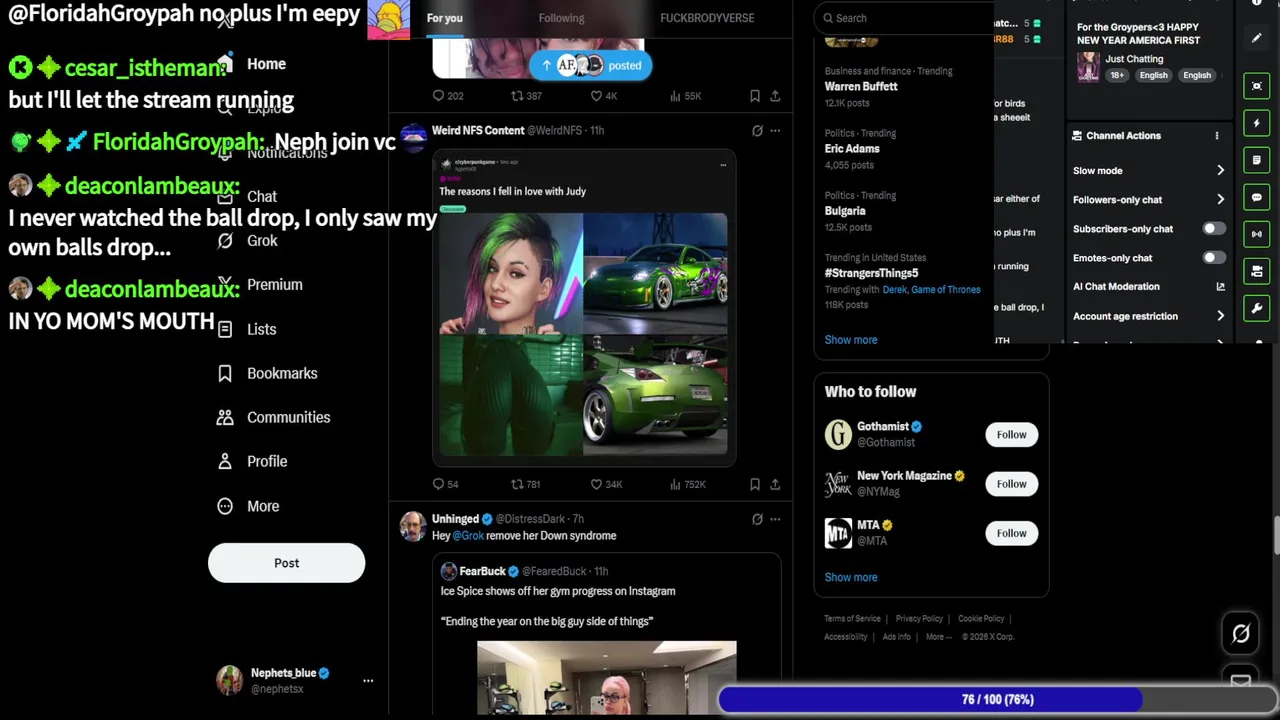
Task: Open Lists in the X sidebar
Action: point(247,329)
